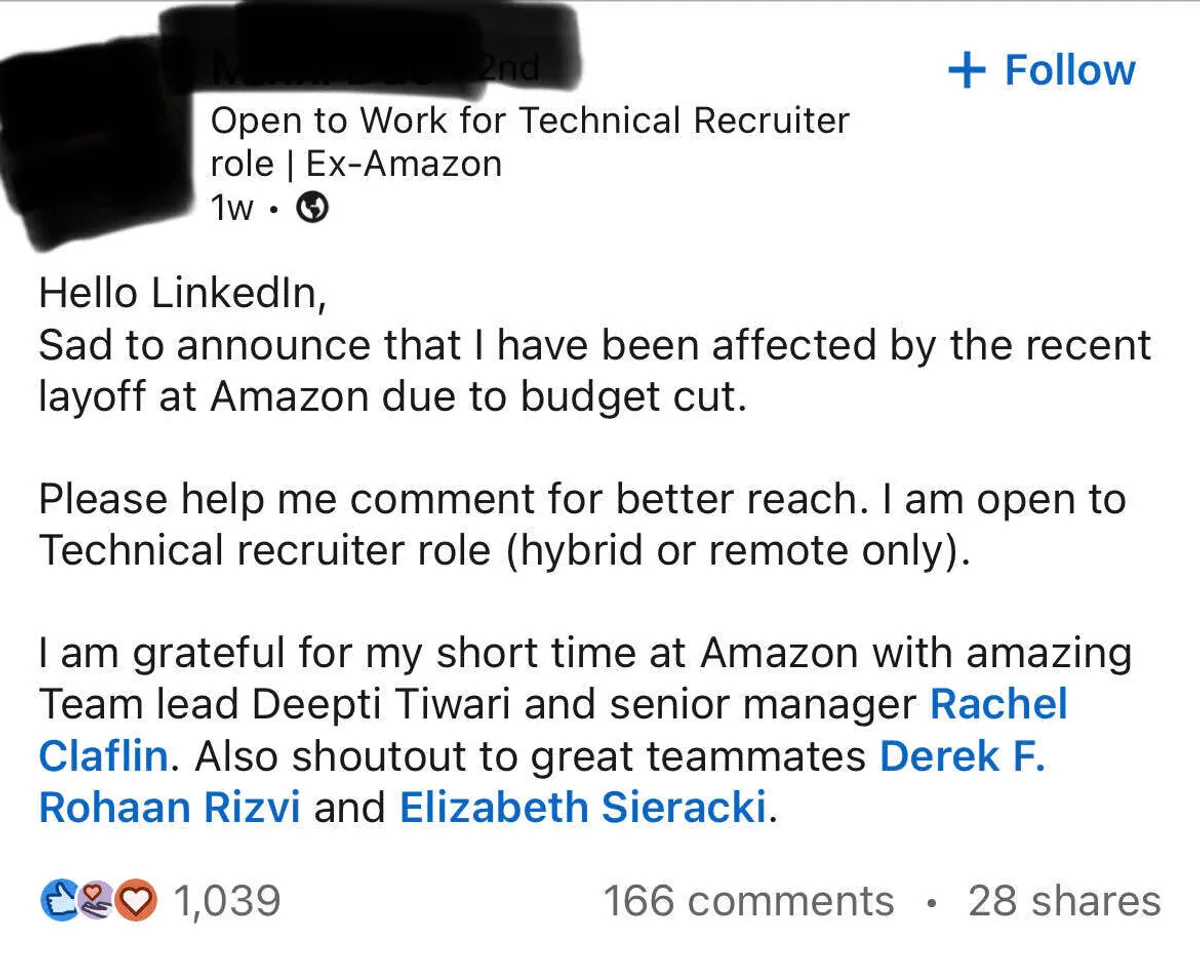Click the Claflin surname mention link
This screenshot has width=1200, height=964.
103,756
